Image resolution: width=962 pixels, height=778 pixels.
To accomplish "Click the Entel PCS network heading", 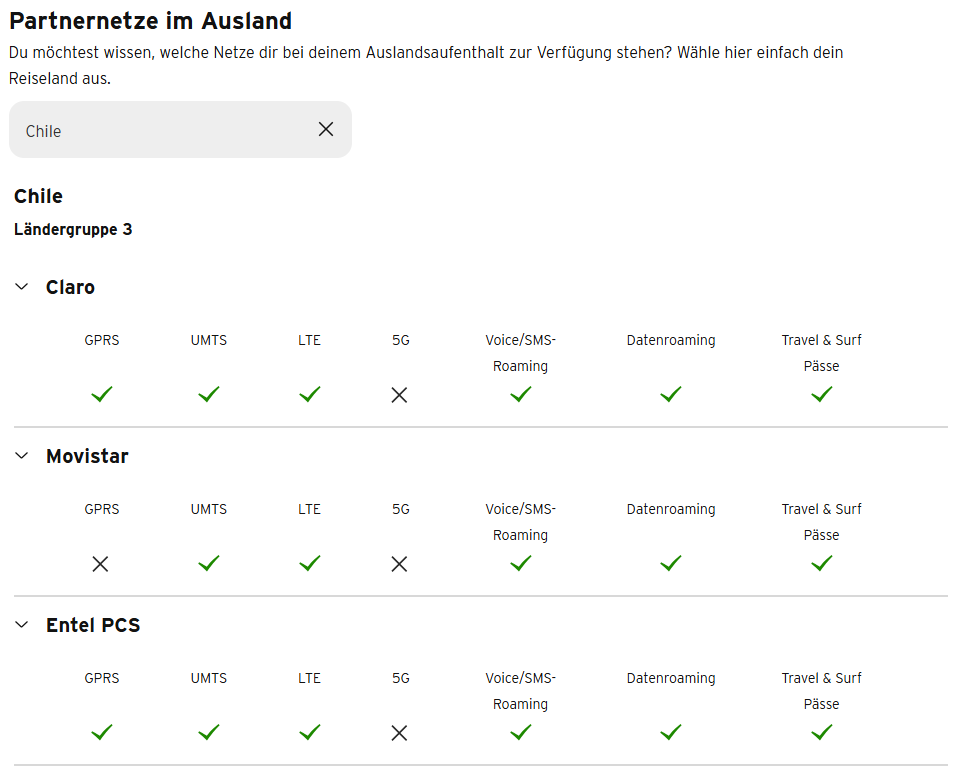I will tap(93, 625).
